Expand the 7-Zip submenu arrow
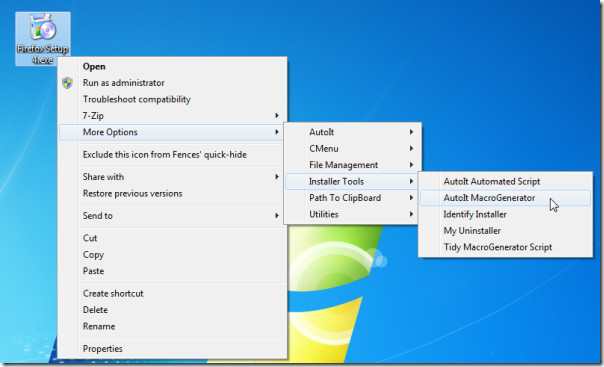604x367 pixels. pyautogui.click(x=277, y=116)
